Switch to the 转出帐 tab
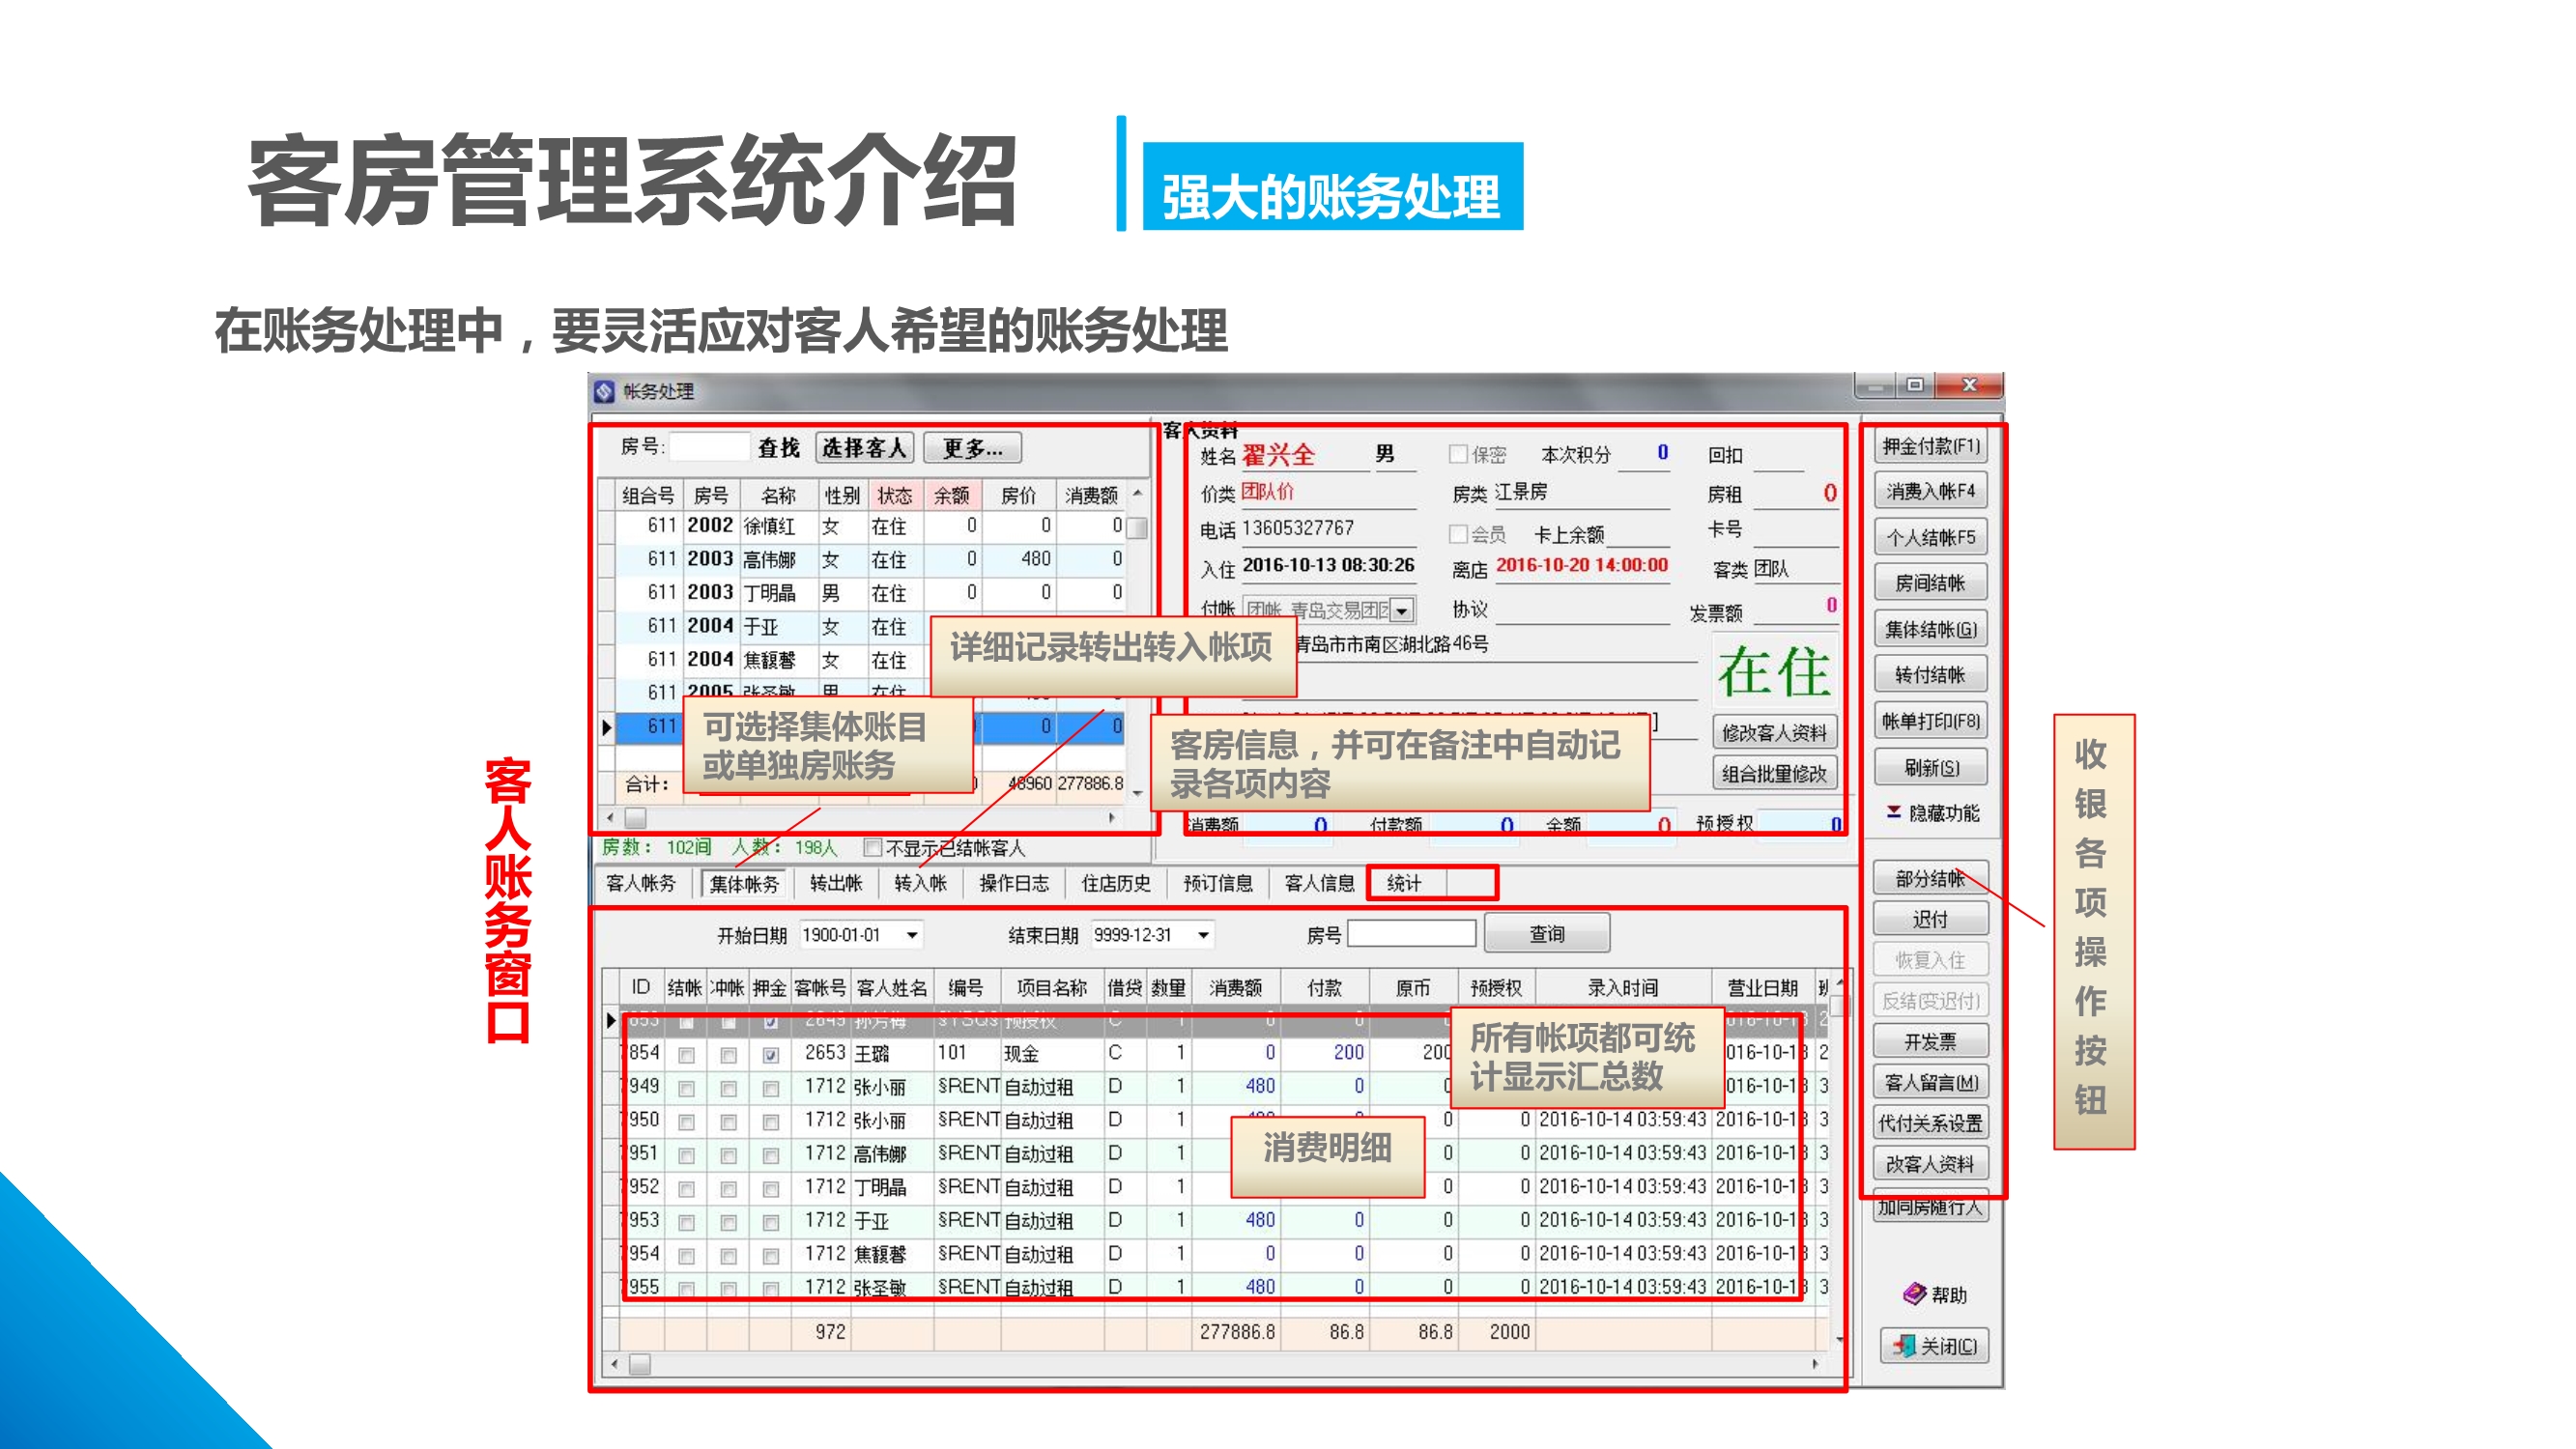 [835, 883]
